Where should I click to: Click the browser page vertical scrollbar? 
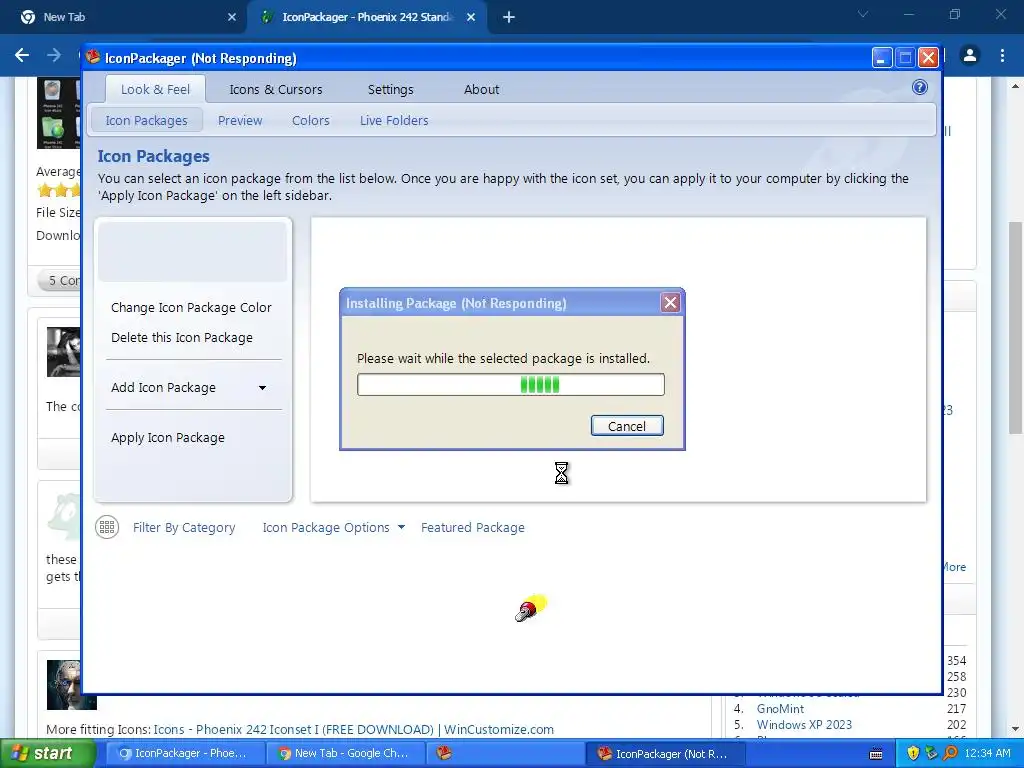point(1016,327)
